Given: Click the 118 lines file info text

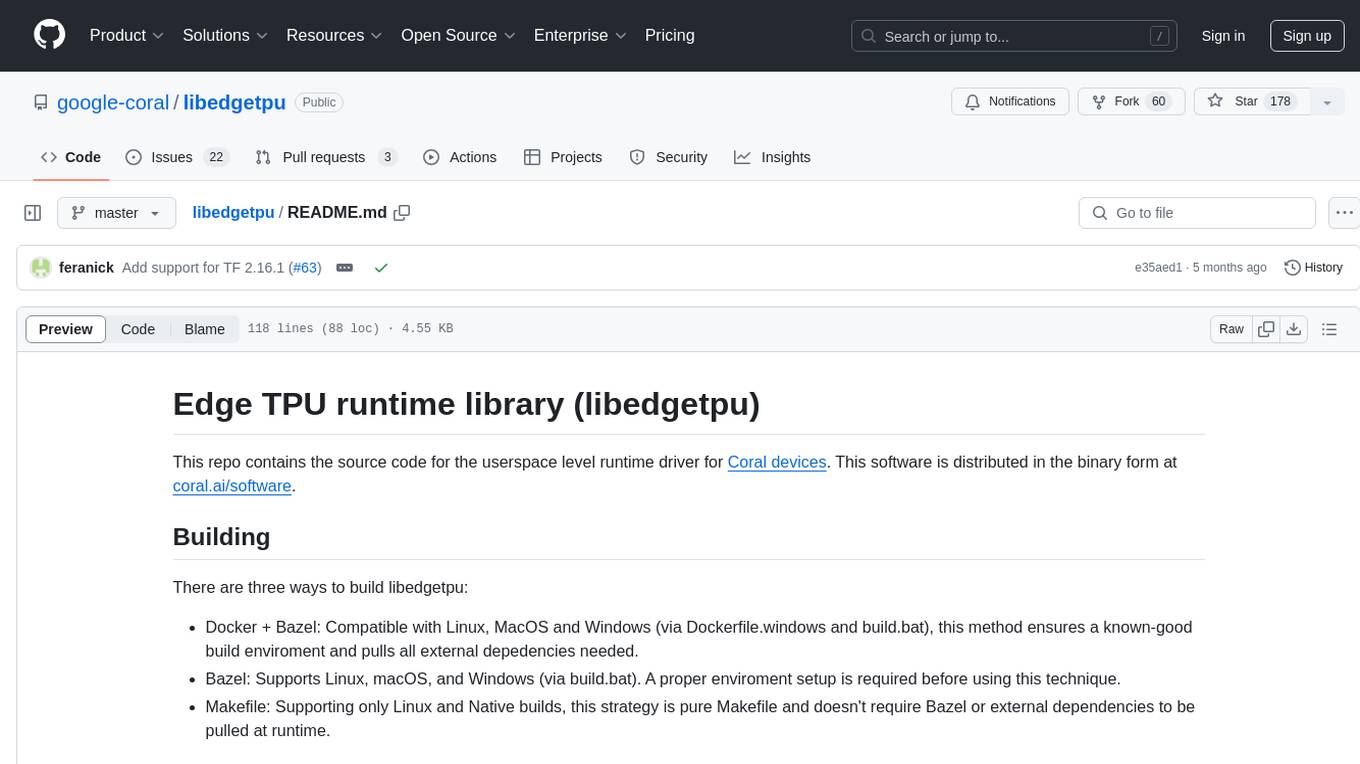Looking at the screenshot, I should click(350, 329).
